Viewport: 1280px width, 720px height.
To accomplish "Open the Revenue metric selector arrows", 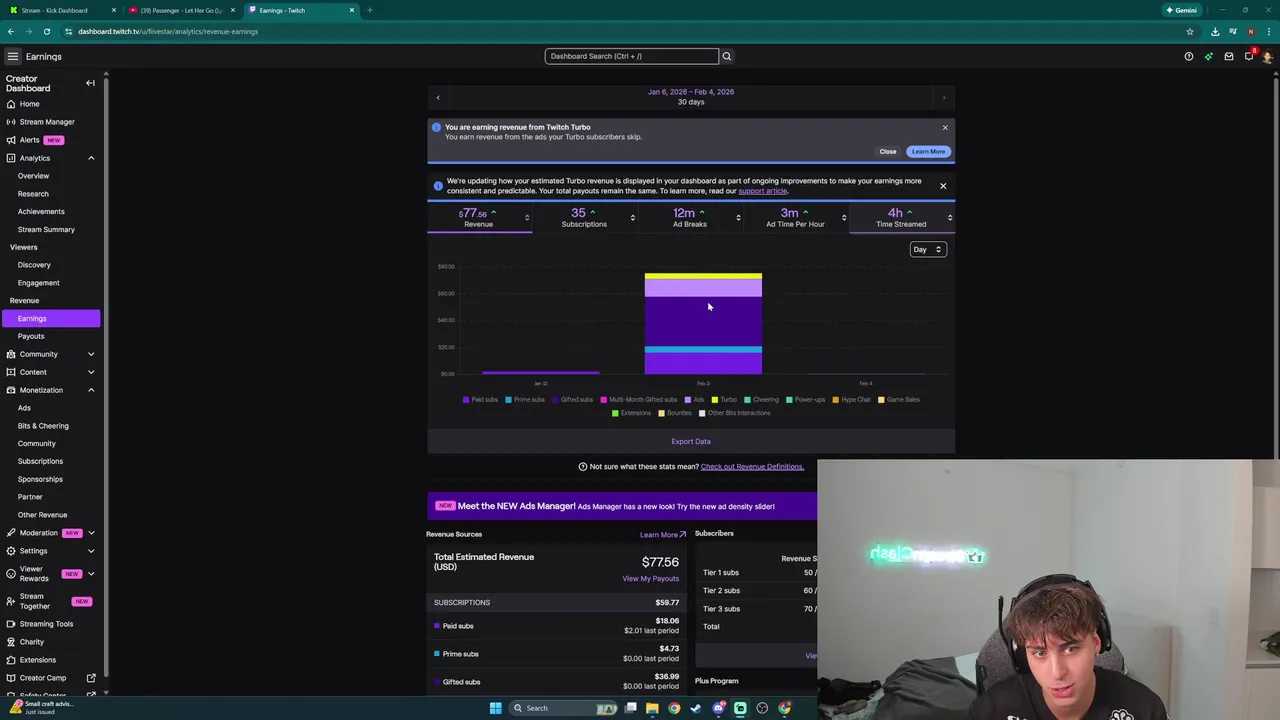I will [526, 217].
